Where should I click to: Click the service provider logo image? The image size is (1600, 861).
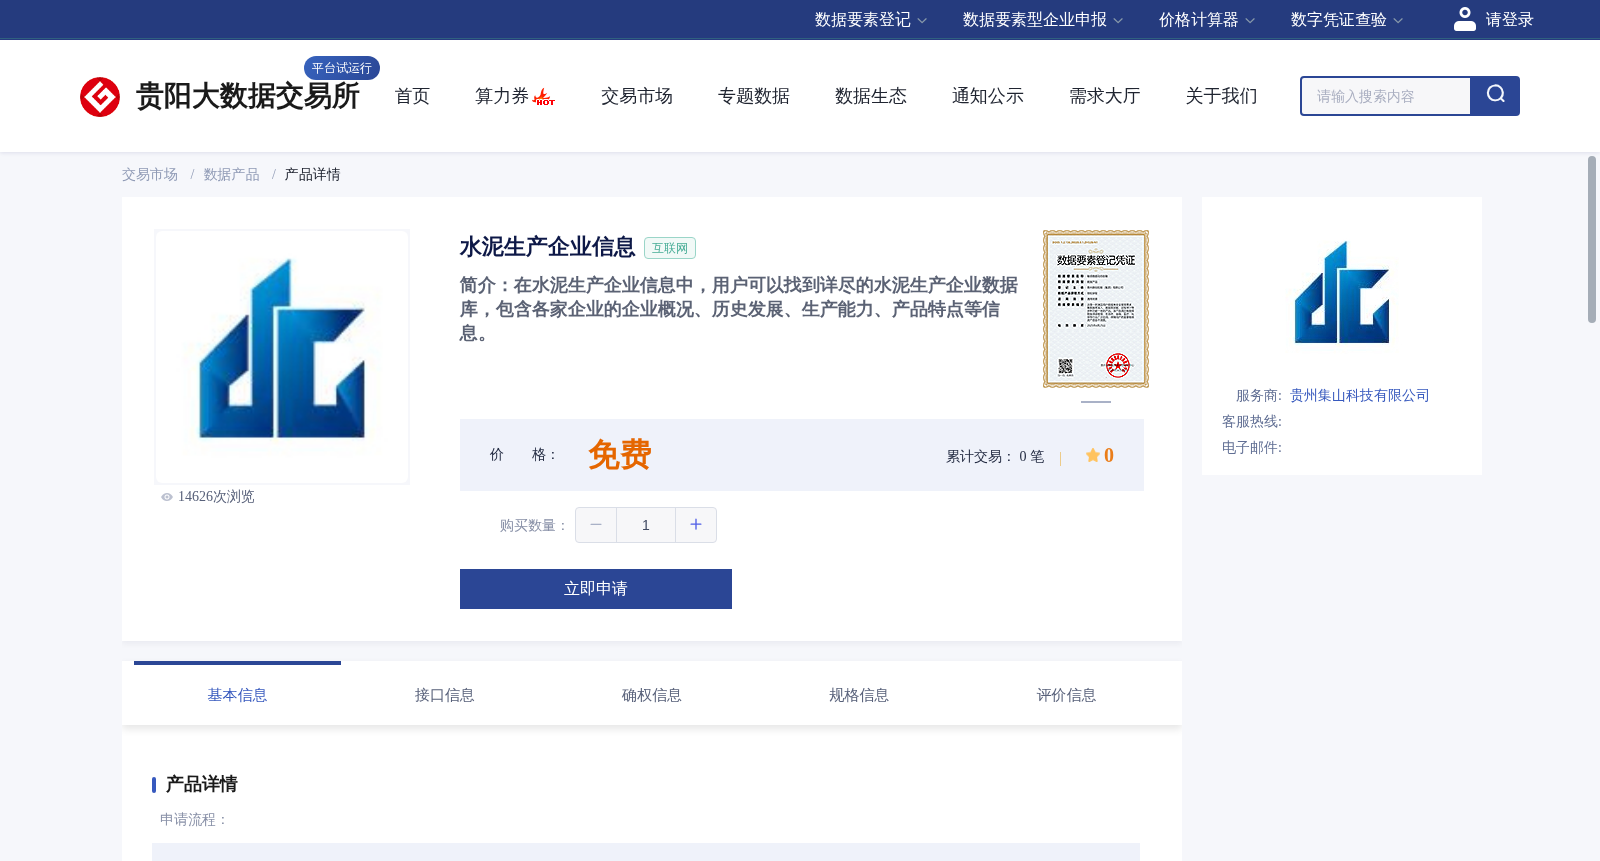pyautogui.click(x=1342, y=292)
